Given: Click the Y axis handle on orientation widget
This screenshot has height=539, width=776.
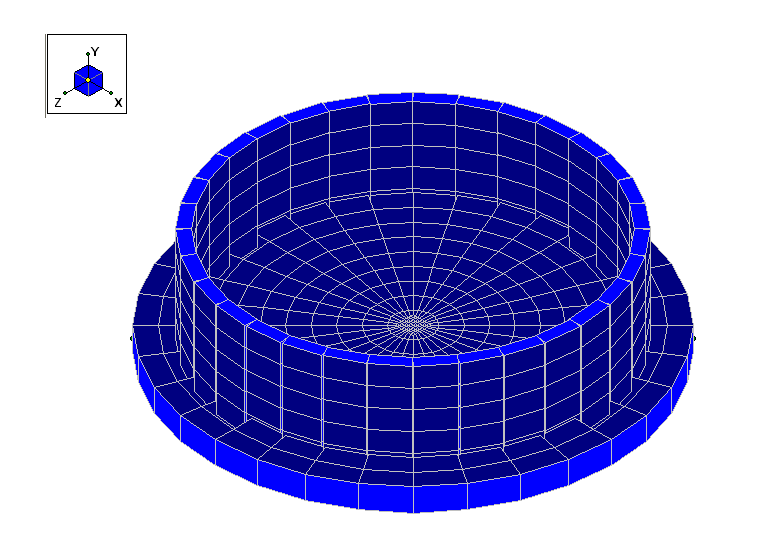Looking at the screenshot, I should [88, 54].
